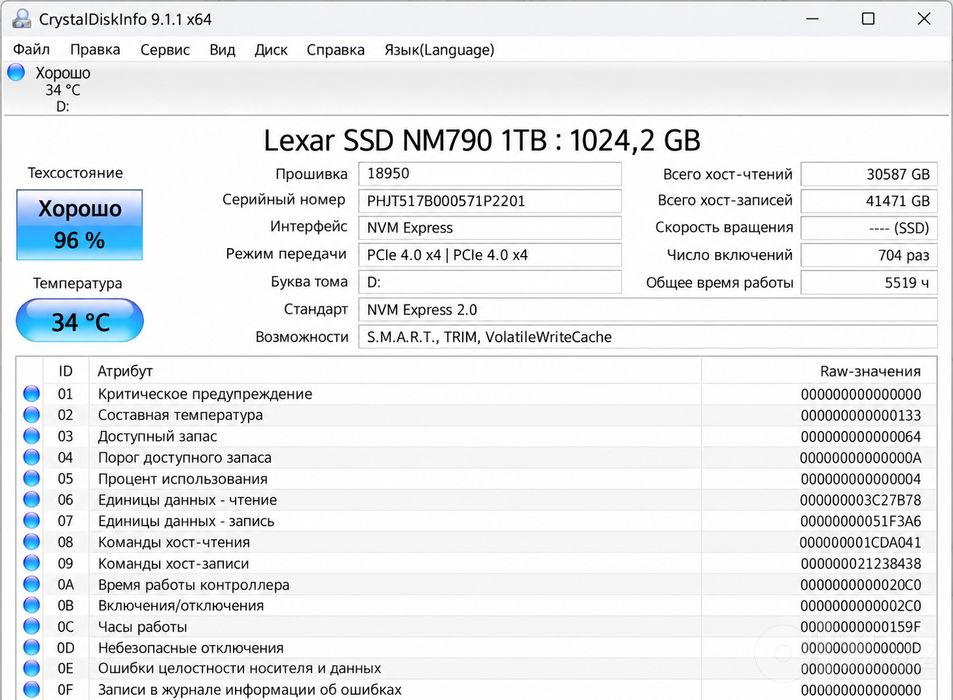Image resolution: width=953 pixels, height=700 pixels.
Task: Click status orb for Единицы данных - чтение
Action: [32, 499]
